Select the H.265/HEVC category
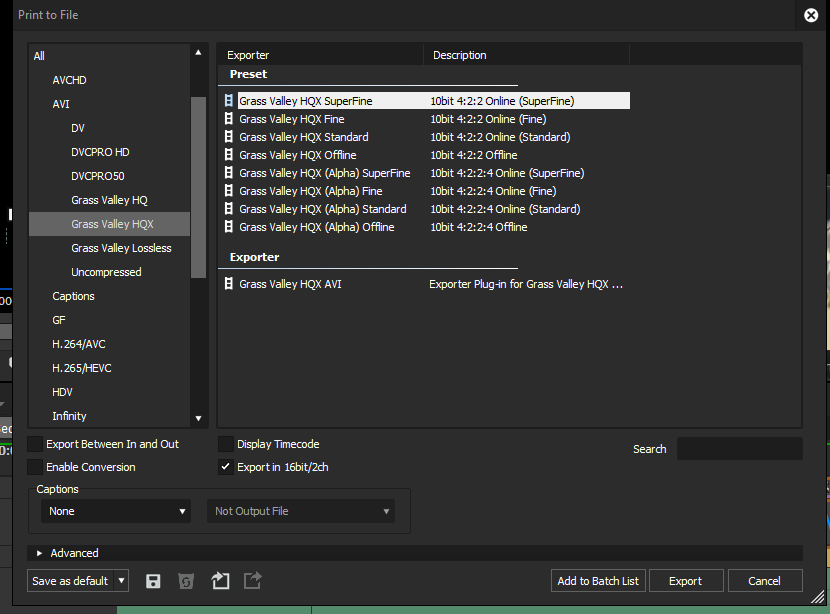 (x=82, y=368)
